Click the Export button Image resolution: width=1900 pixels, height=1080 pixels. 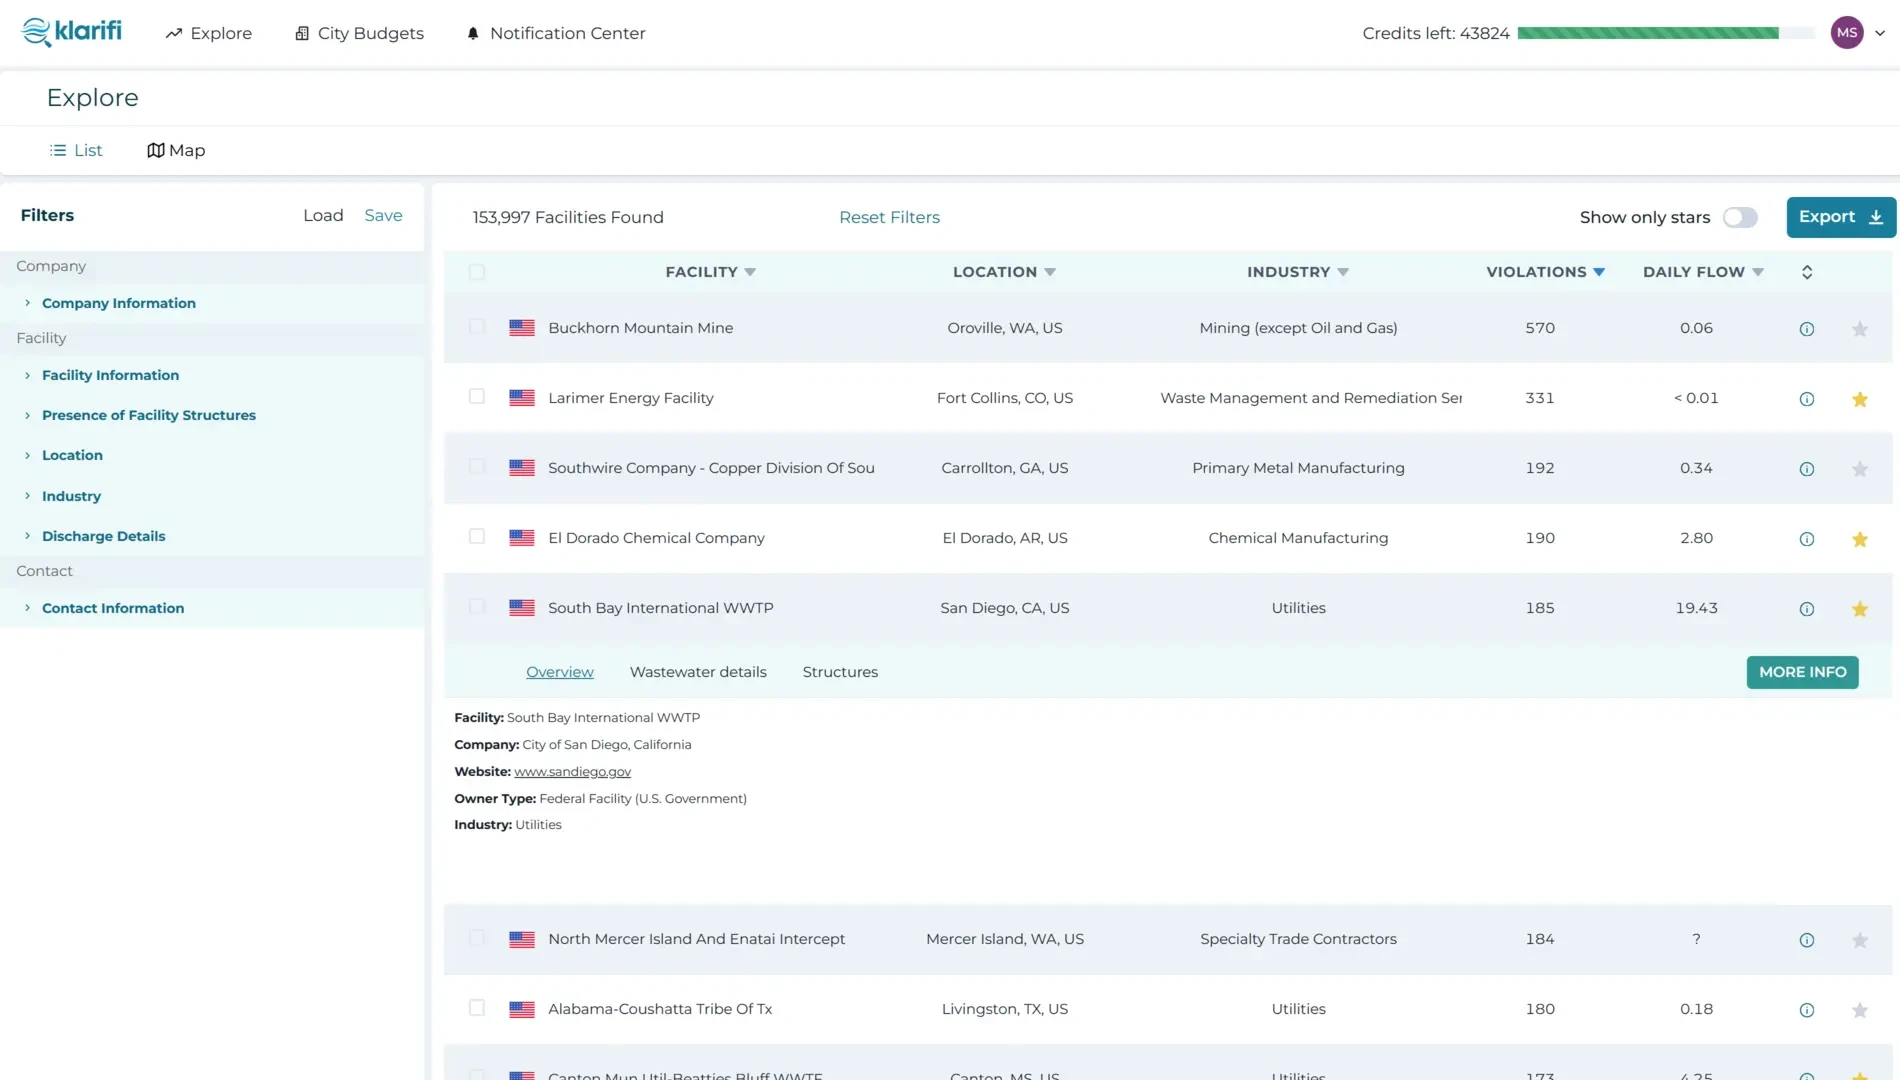point(1840,217)
